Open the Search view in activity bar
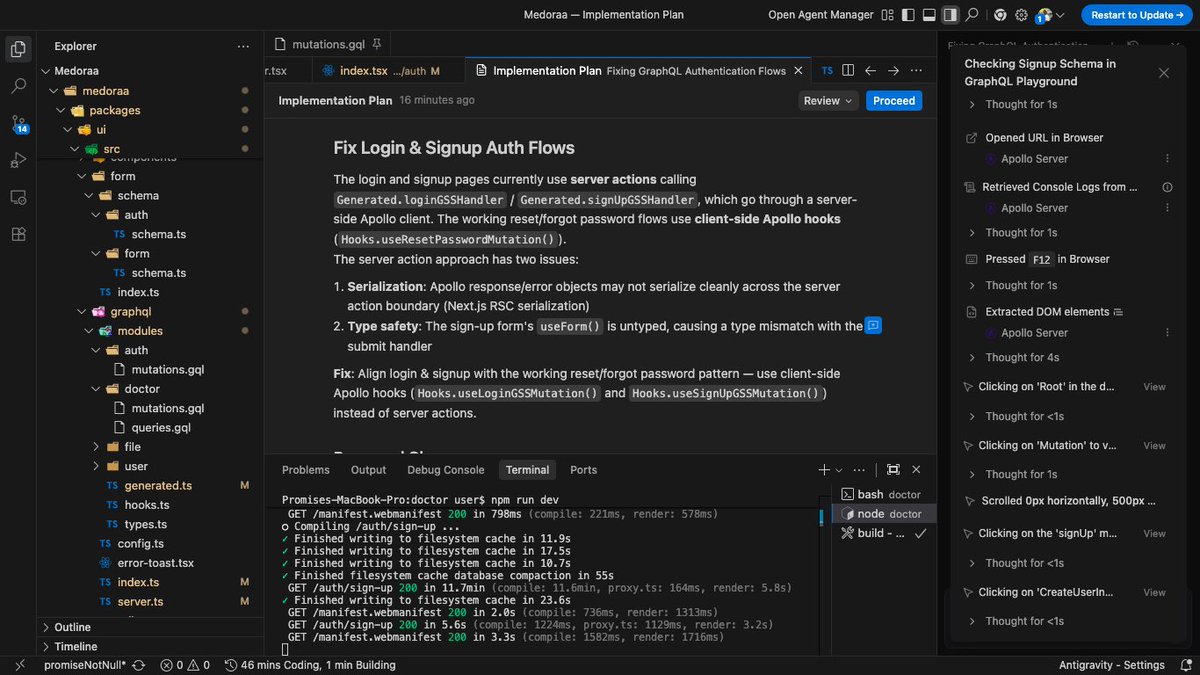Image resolution: width=1200 pixels, height=675 pixels. click(18, 86)
